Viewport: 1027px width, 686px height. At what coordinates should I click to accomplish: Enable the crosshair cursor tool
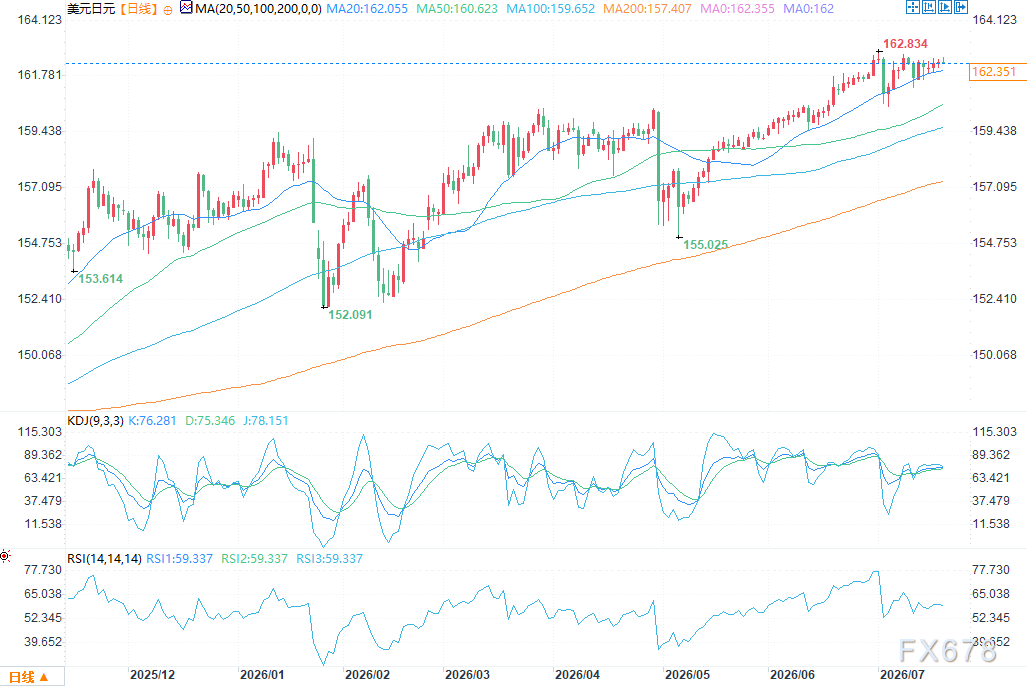tap(913, 7)
